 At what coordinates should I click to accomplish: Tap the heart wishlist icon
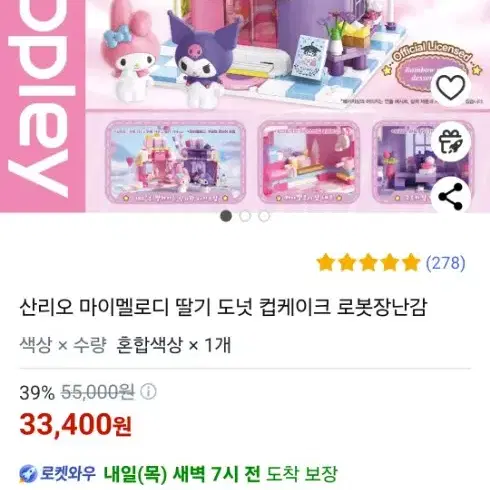click(x=450, y=87)
